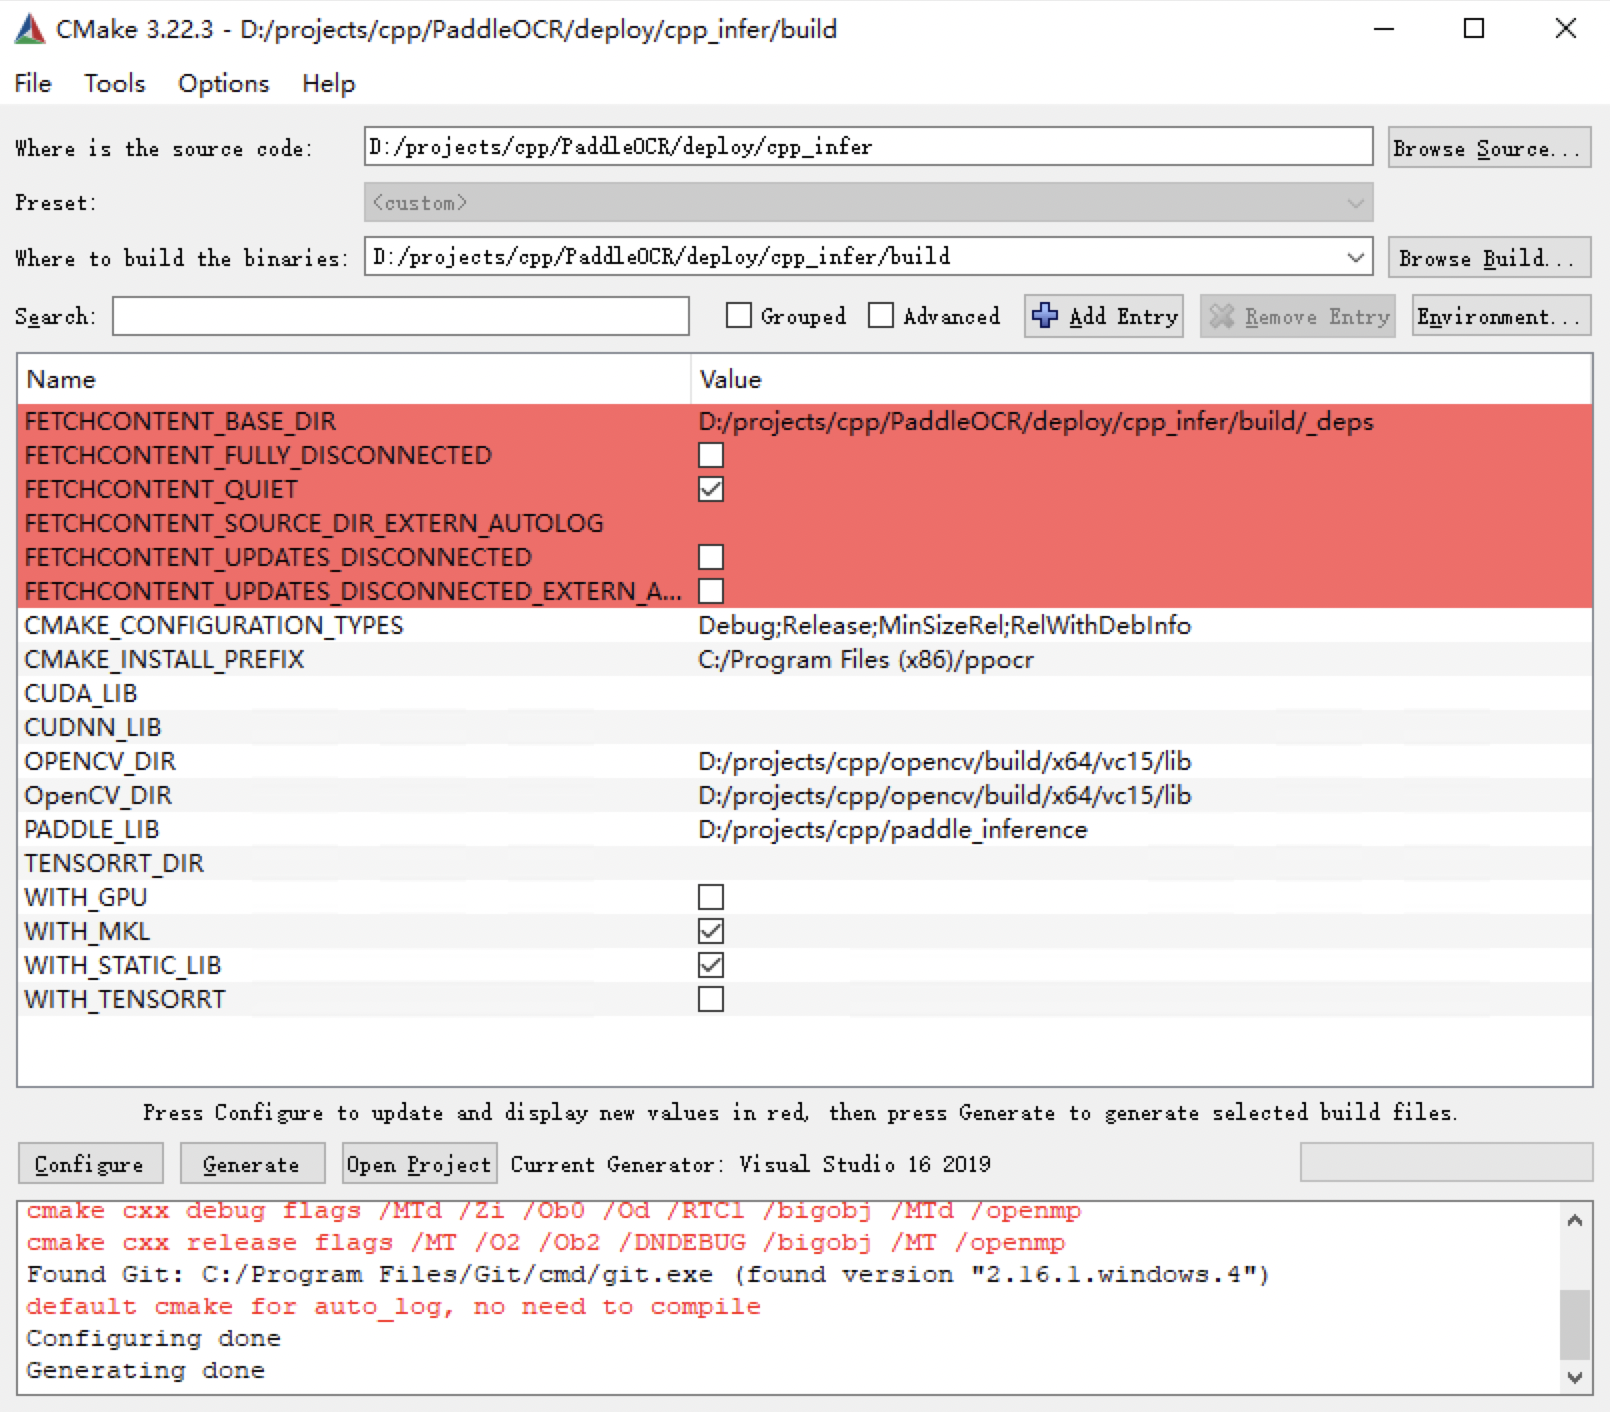The image size is (1610, 1412).
Task: Open the Options menu
Action: tap(222, 84)
